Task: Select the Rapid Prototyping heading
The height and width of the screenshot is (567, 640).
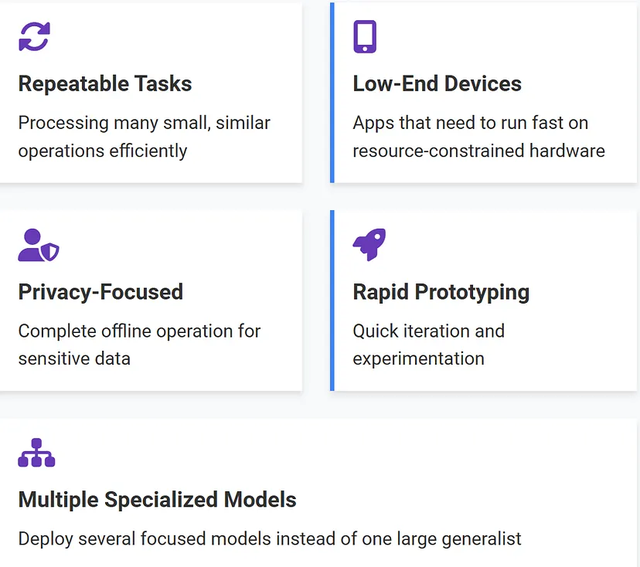Action: click(441, 292)
